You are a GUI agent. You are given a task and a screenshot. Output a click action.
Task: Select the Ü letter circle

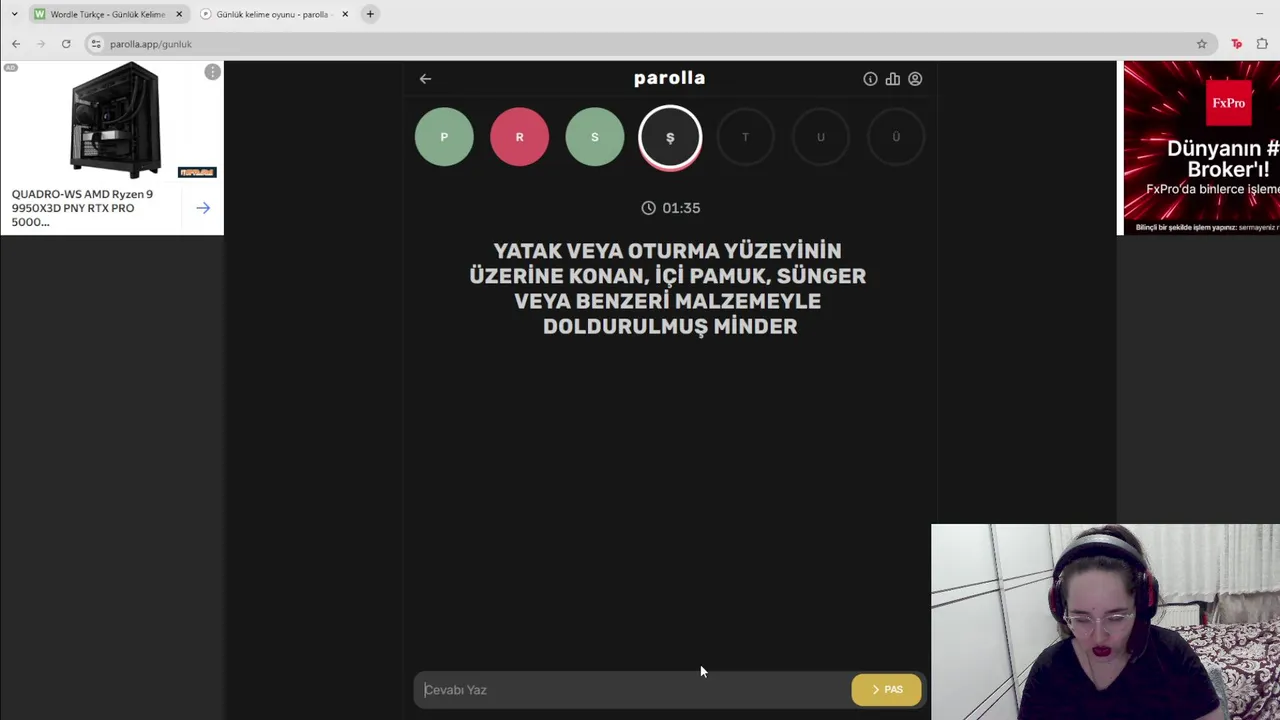pos(896,137)
